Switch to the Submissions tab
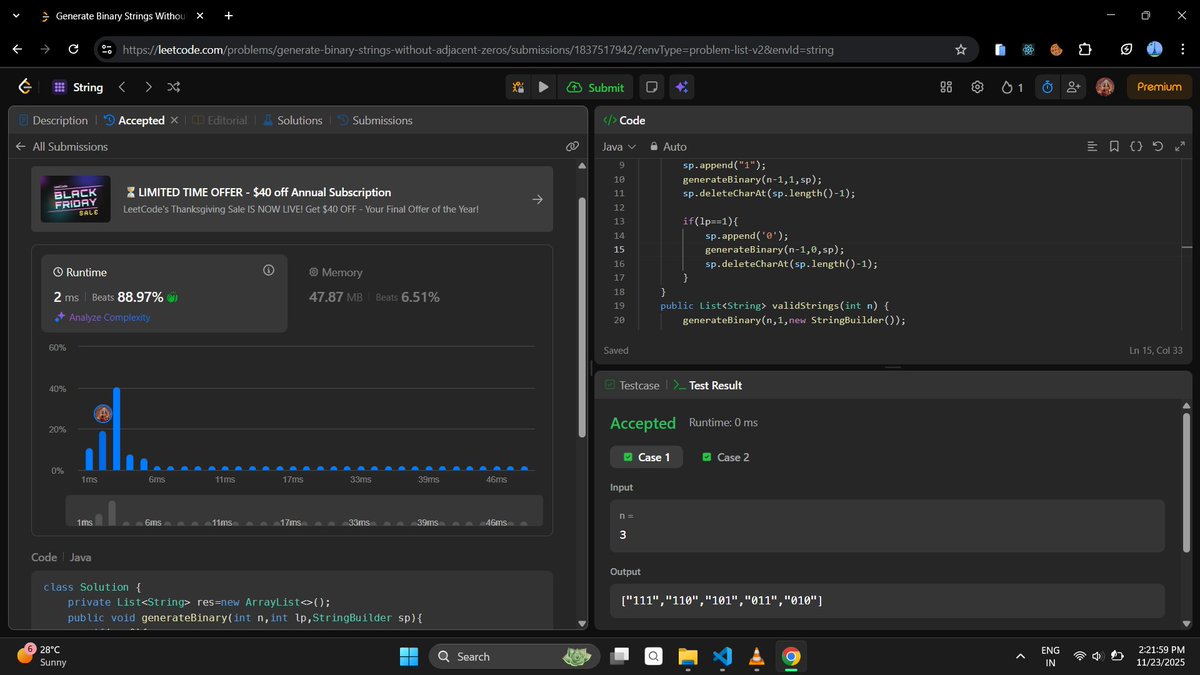 [375, 120]
